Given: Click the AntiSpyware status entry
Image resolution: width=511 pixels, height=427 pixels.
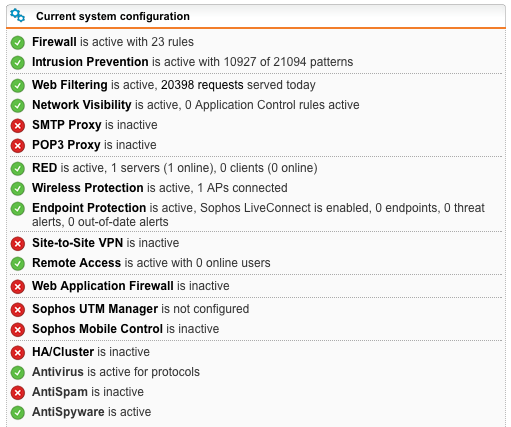Looking at the screenshot, I should pos(92,412).
